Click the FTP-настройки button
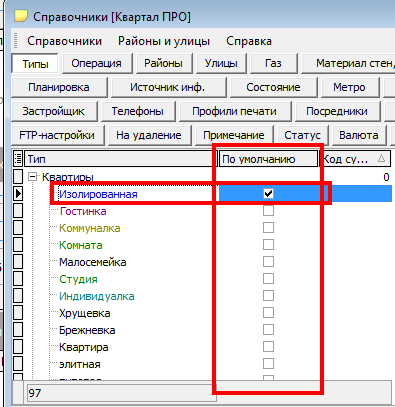The height and width of the screenshot is (407, 395). click(57, 135)
